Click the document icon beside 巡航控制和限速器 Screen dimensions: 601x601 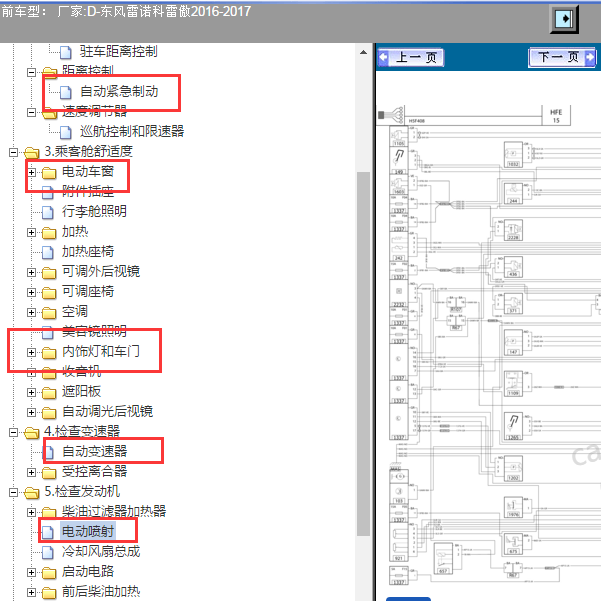coord(66,131)
